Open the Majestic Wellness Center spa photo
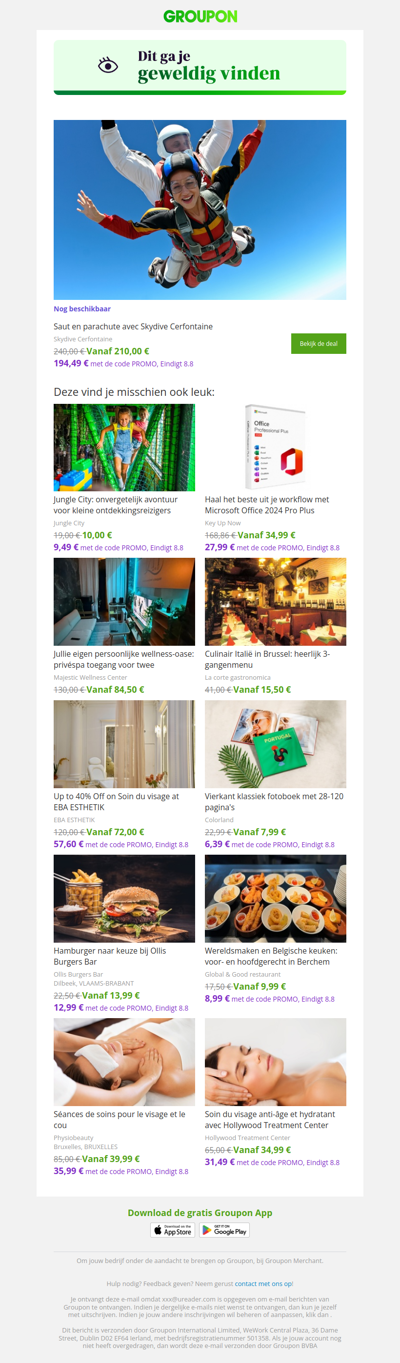 point(124,601)
